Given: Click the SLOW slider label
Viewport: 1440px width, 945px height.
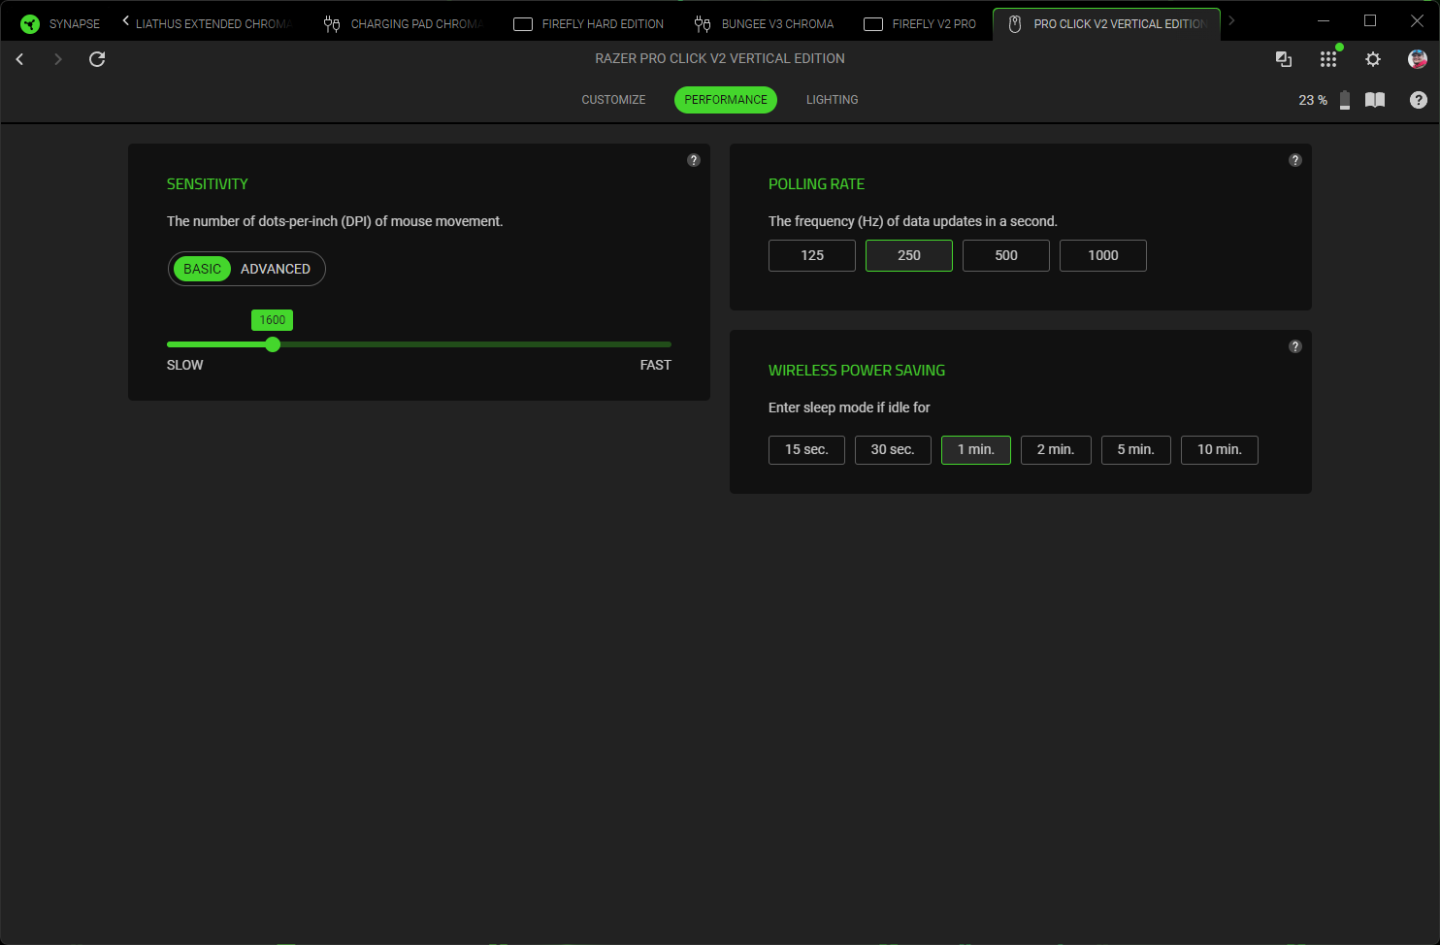Looking at the screenshot, I should pyautogui.click(x=185, y=365).
